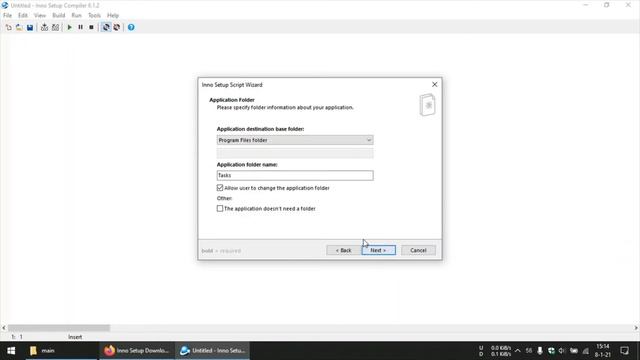This screenshot has height=360, width=640.
Task: Switch to the main folder taskbar item
Action: tap(62, 351)
